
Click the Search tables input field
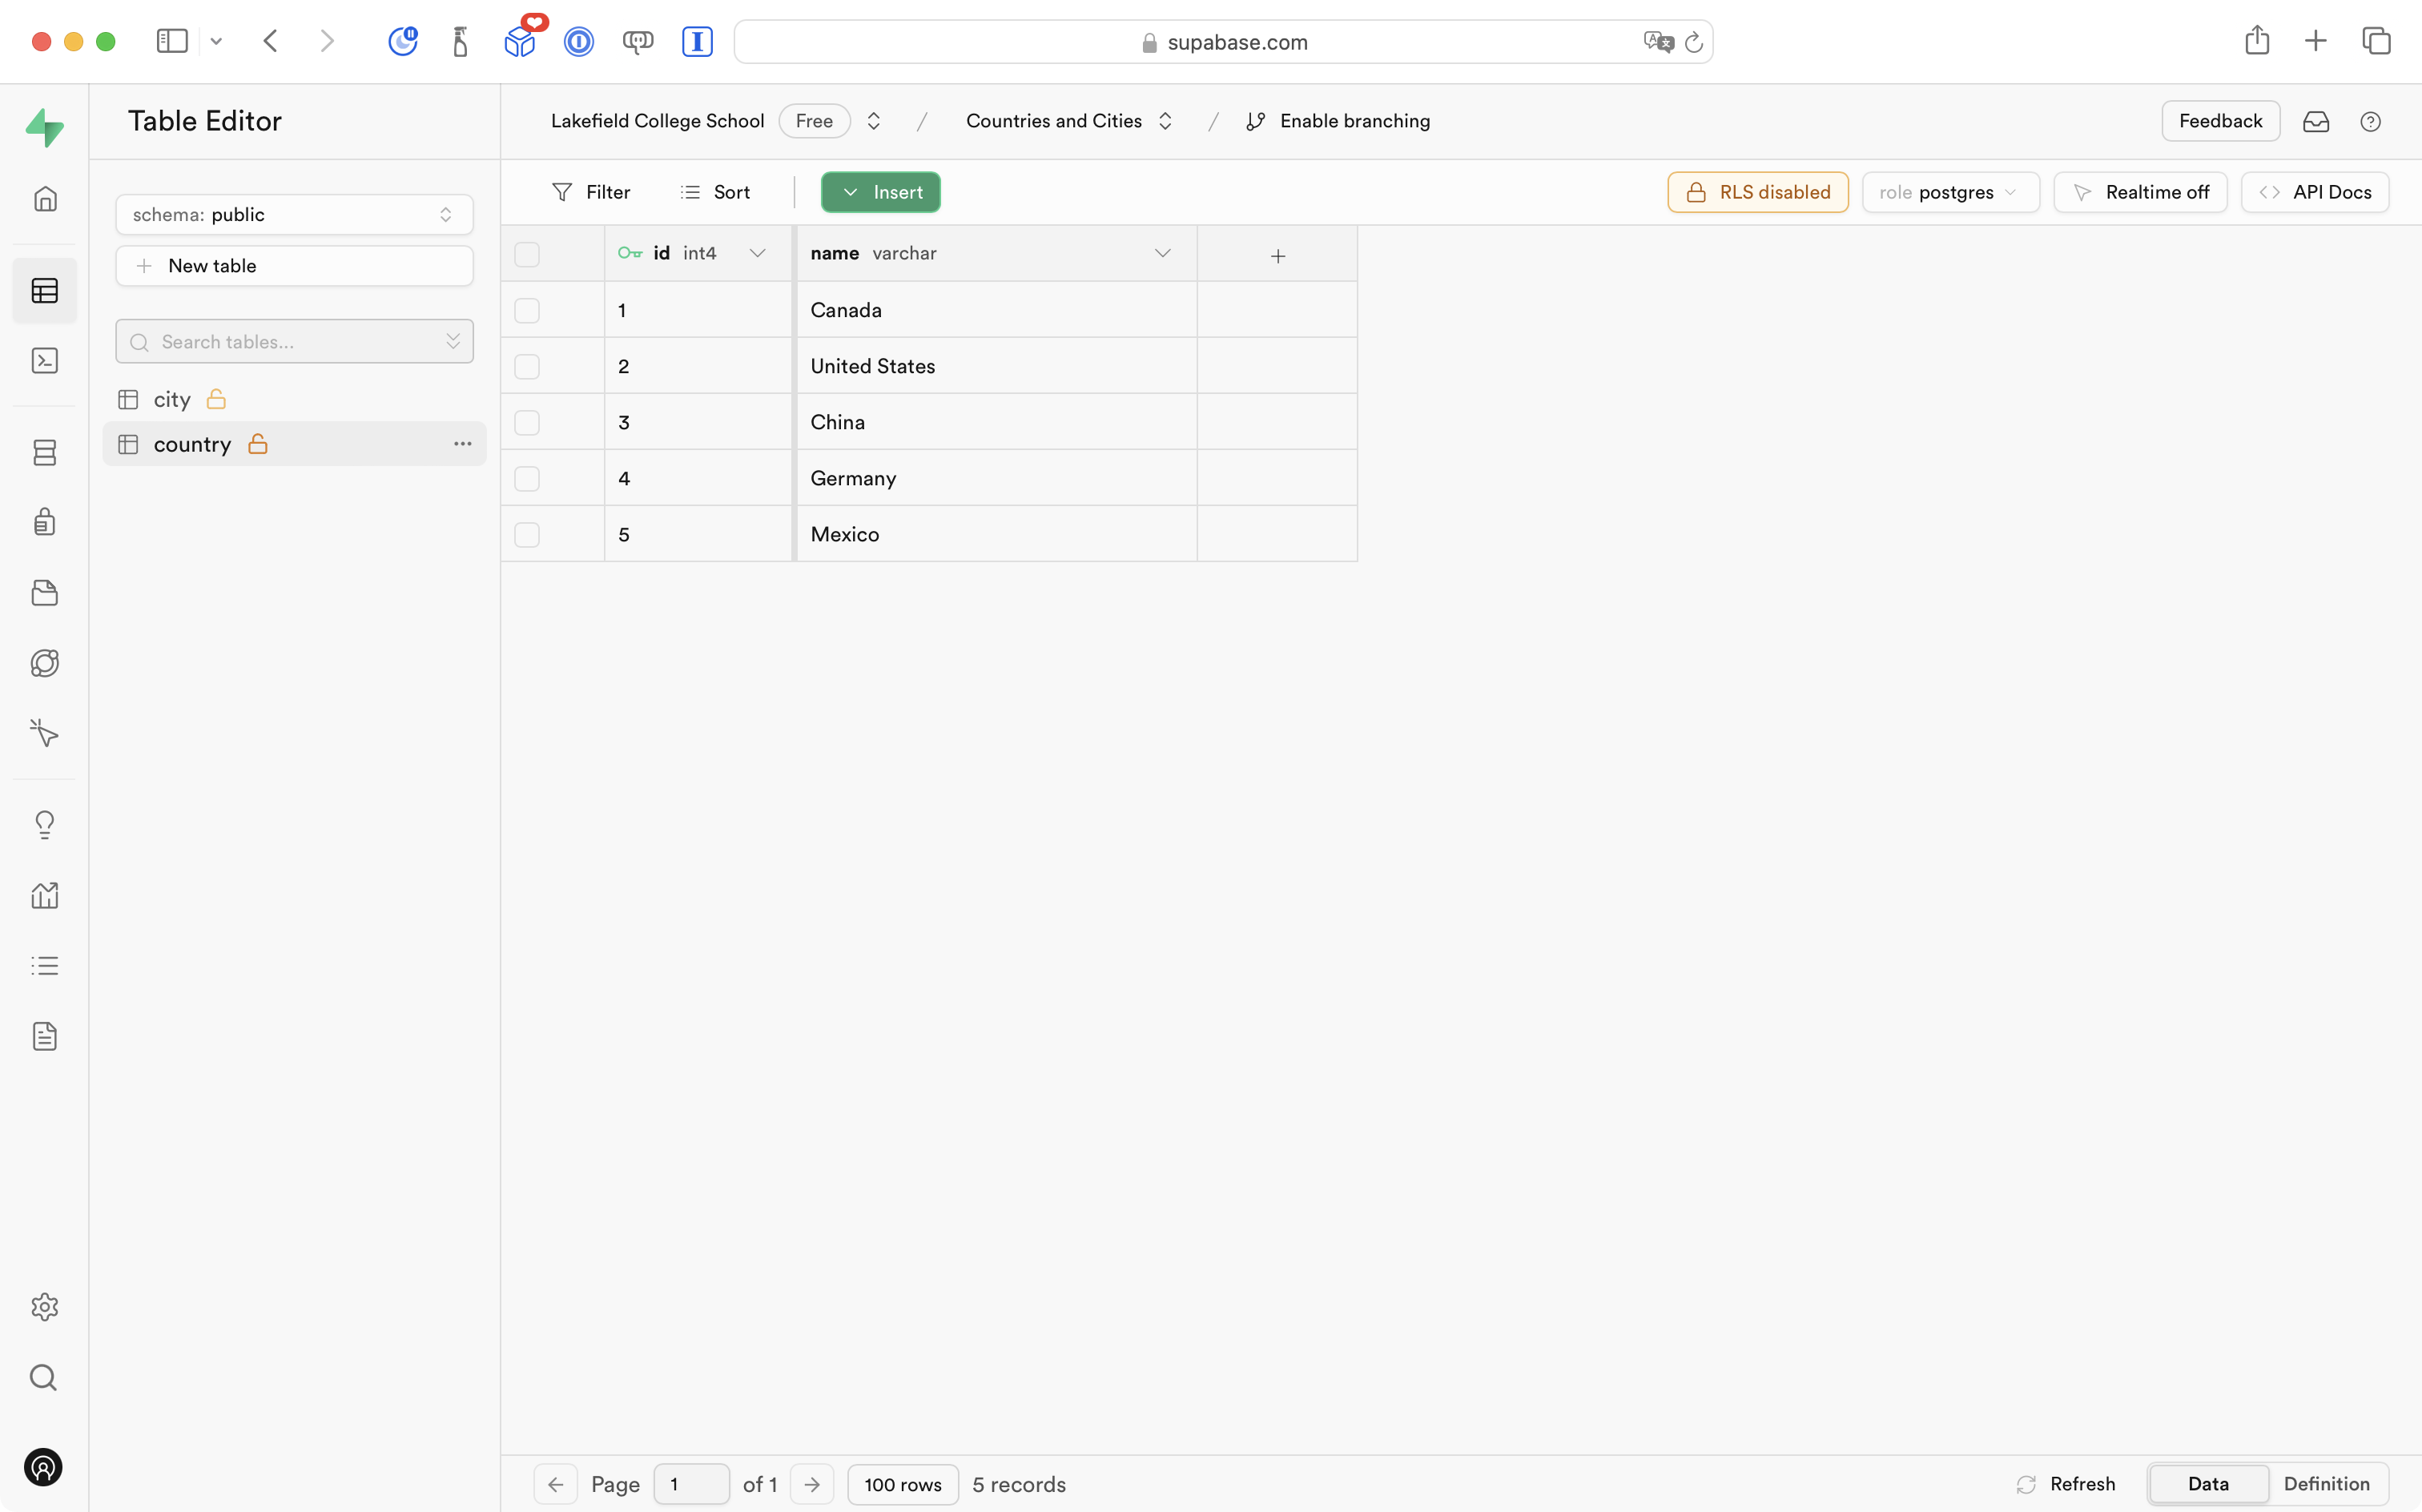[290, 342]
